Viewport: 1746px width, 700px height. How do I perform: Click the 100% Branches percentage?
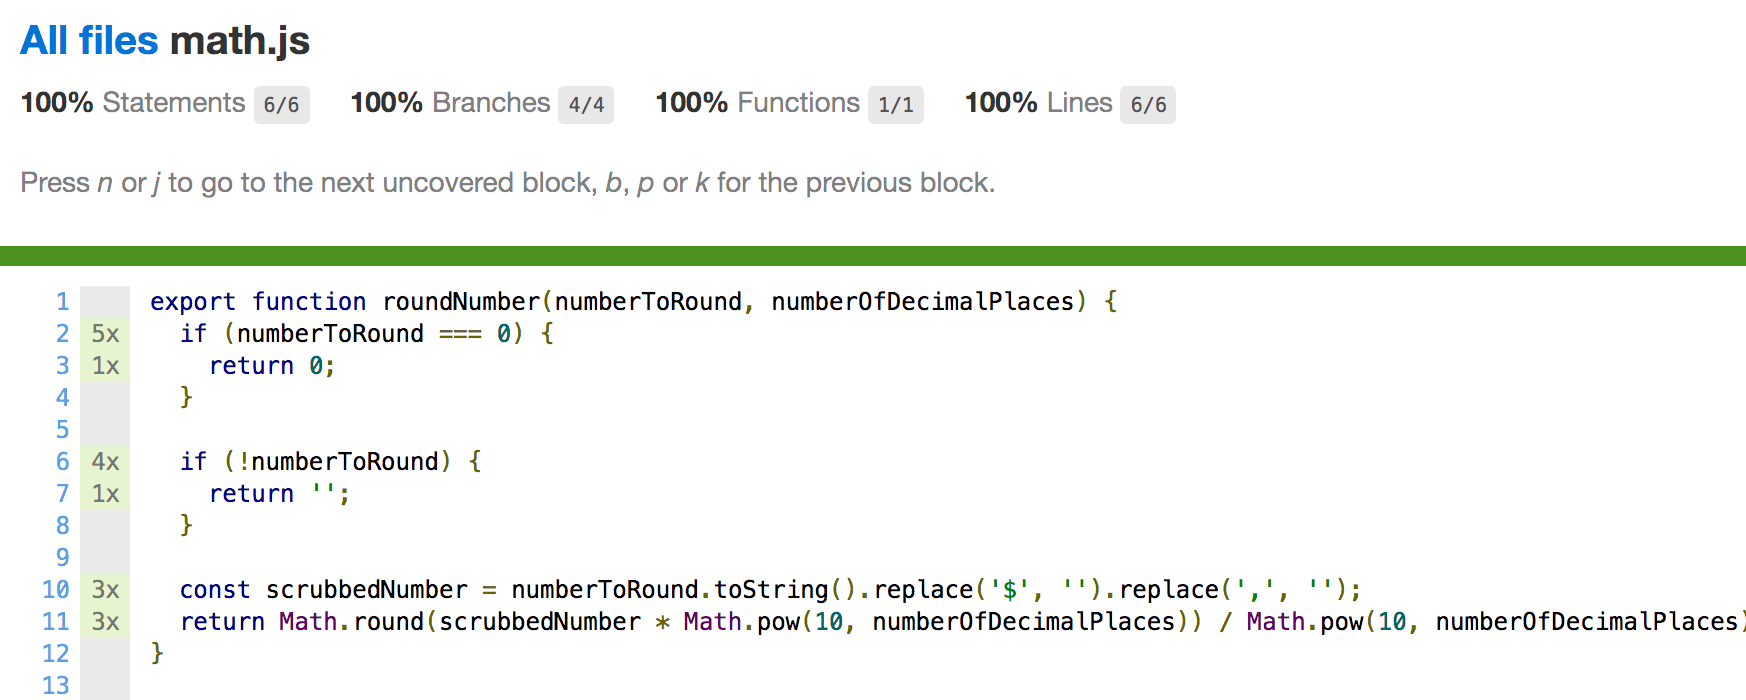point(387,103)
